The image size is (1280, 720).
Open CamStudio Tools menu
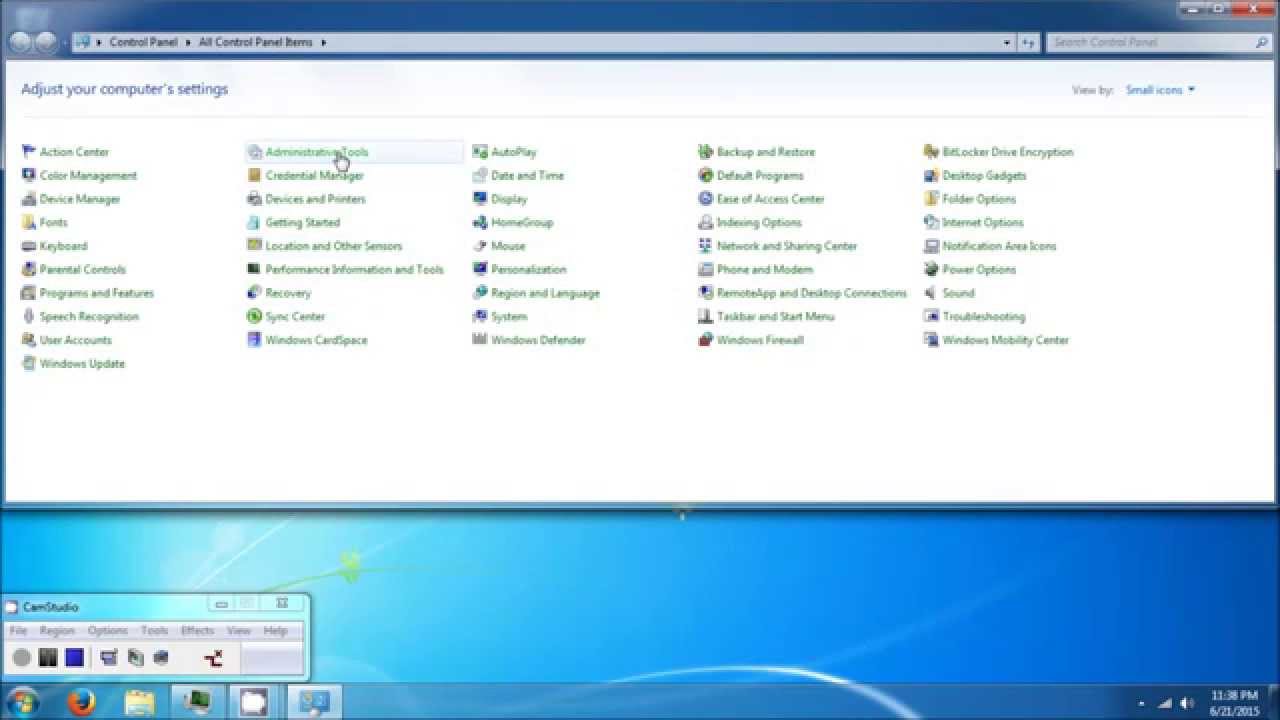tap(154, 631)
